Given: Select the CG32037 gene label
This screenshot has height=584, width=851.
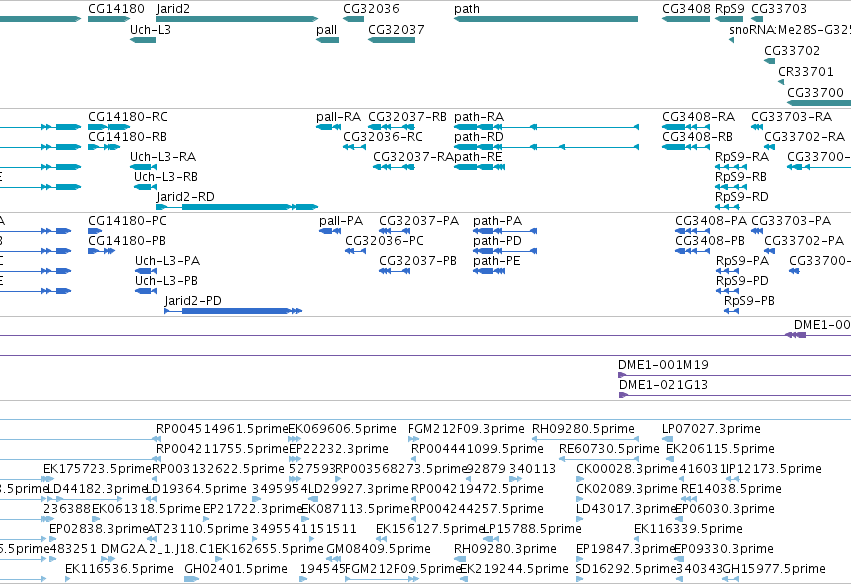Looking at the screenshot, I should pyautogui.click(x=396, y=30).
